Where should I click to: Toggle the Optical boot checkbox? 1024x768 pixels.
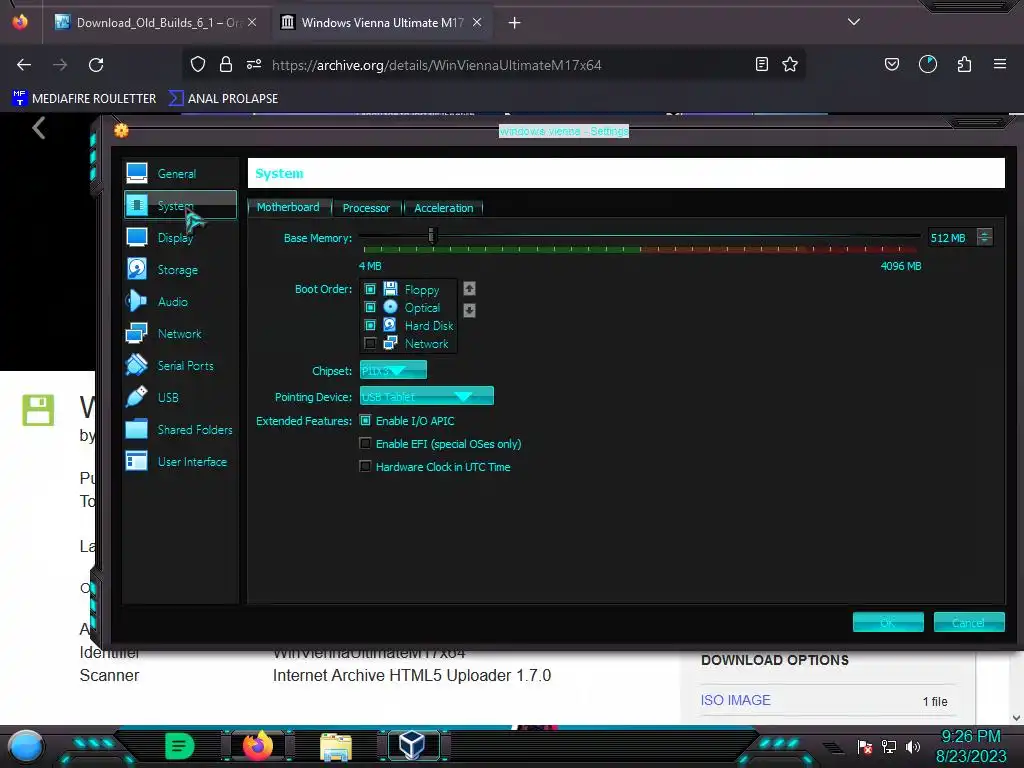pyautogui.click(x=370, y=307)
